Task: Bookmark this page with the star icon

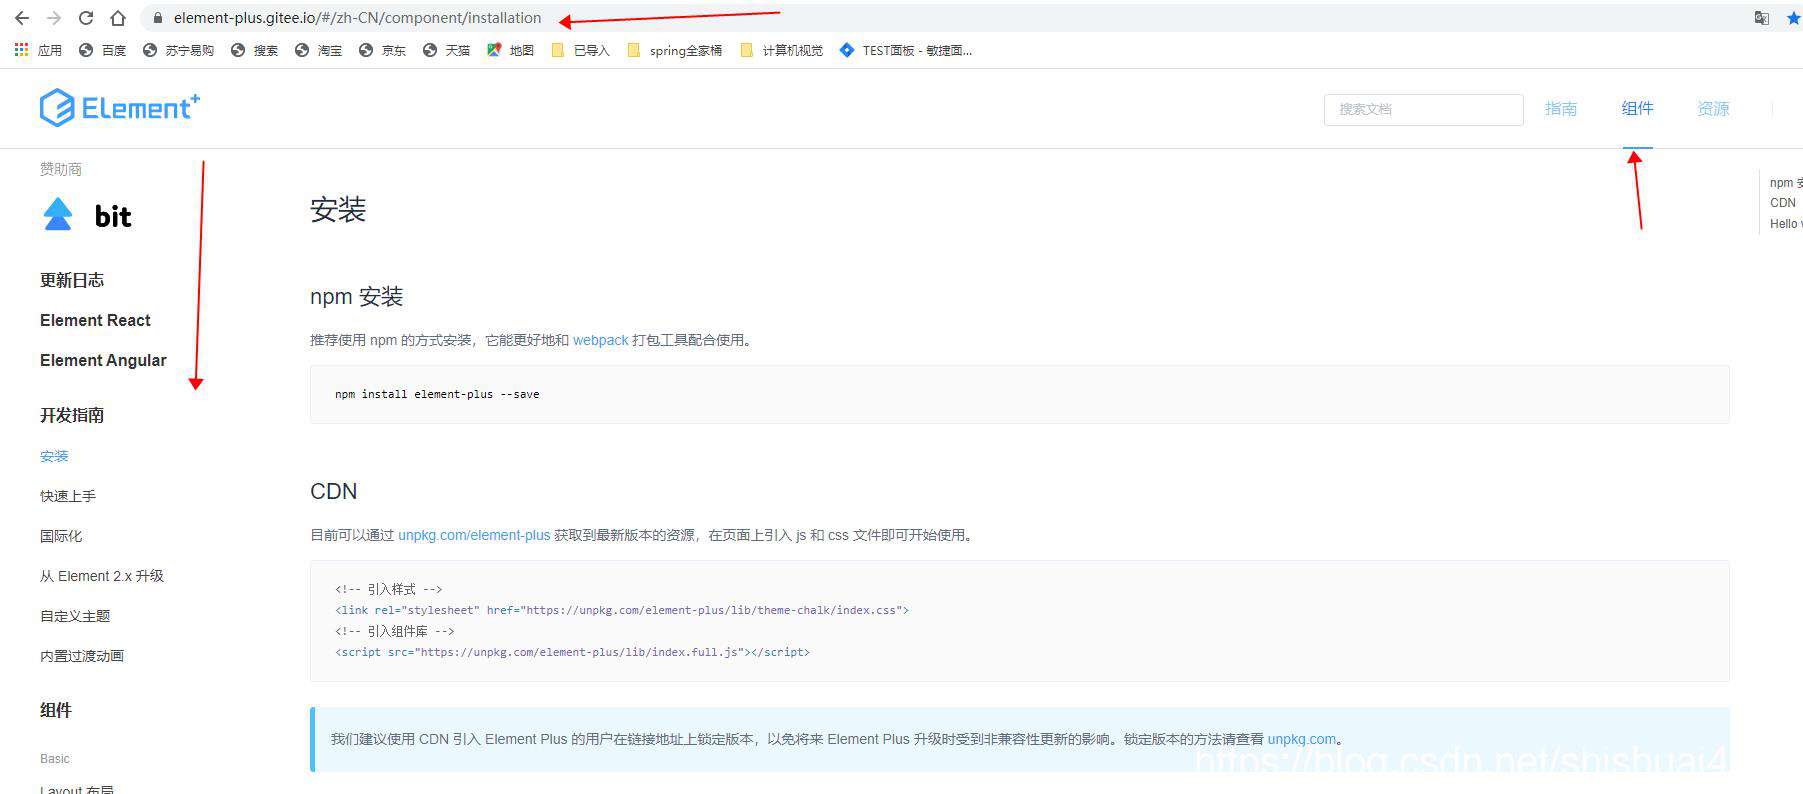Action: (1793, 18)
